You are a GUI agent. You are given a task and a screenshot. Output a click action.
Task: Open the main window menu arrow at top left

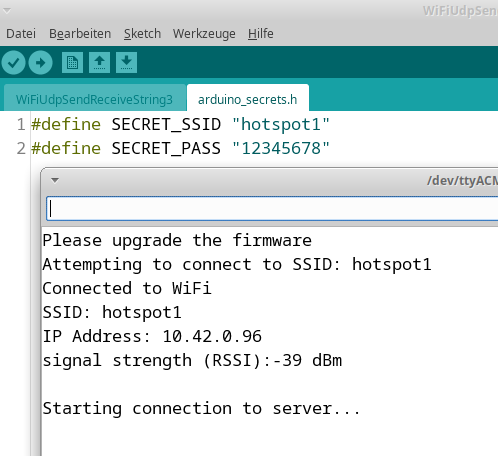[7, 11]
